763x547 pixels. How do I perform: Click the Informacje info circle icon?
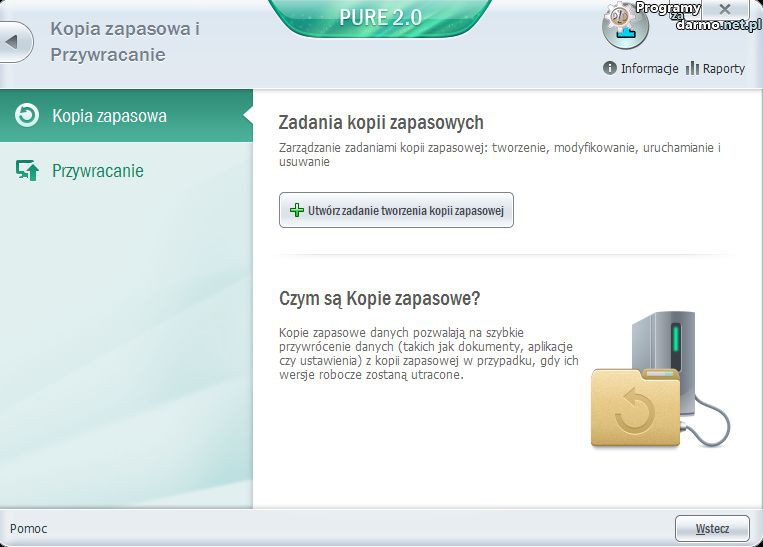[609, 68]
